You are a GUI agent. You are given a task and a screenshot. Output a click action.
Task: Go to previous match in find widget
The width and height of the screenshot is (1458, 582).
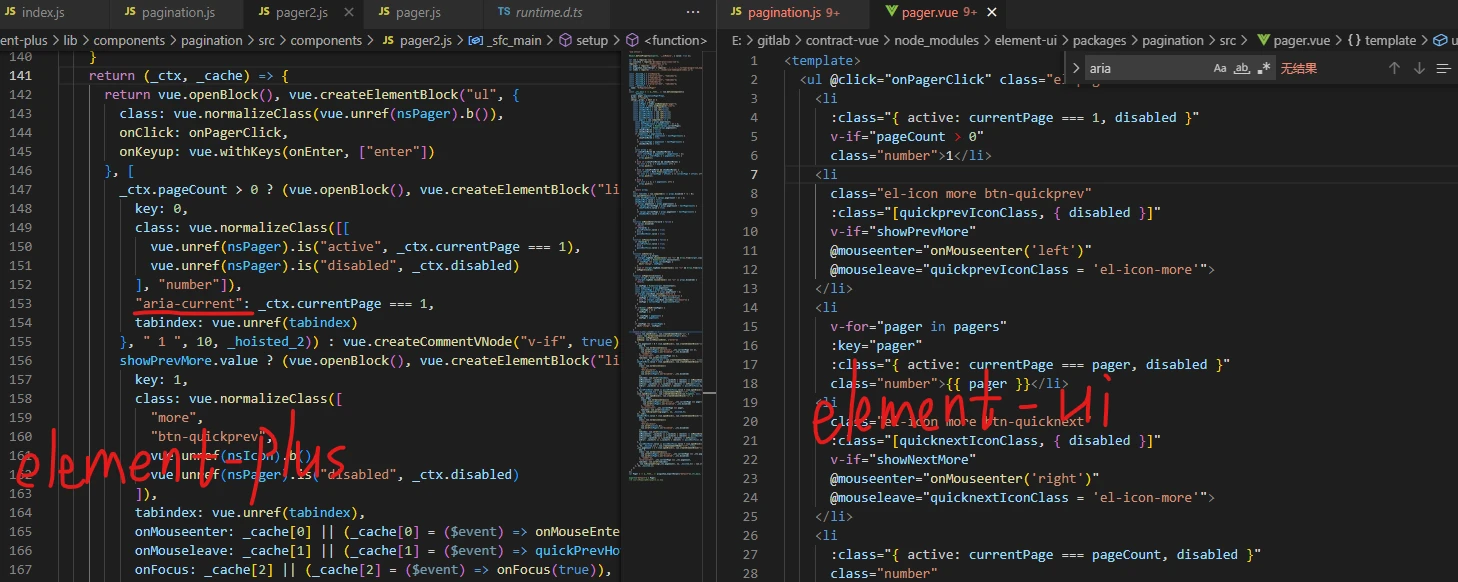pyautogui.click(x=1394, y=68)
